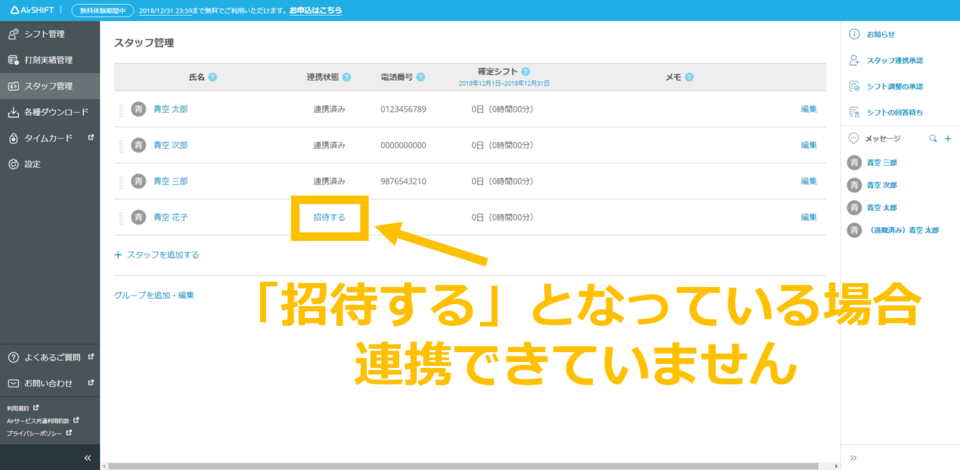
Task: Click 編集 in the 青空 太郎 row
Action: (809, 110)
